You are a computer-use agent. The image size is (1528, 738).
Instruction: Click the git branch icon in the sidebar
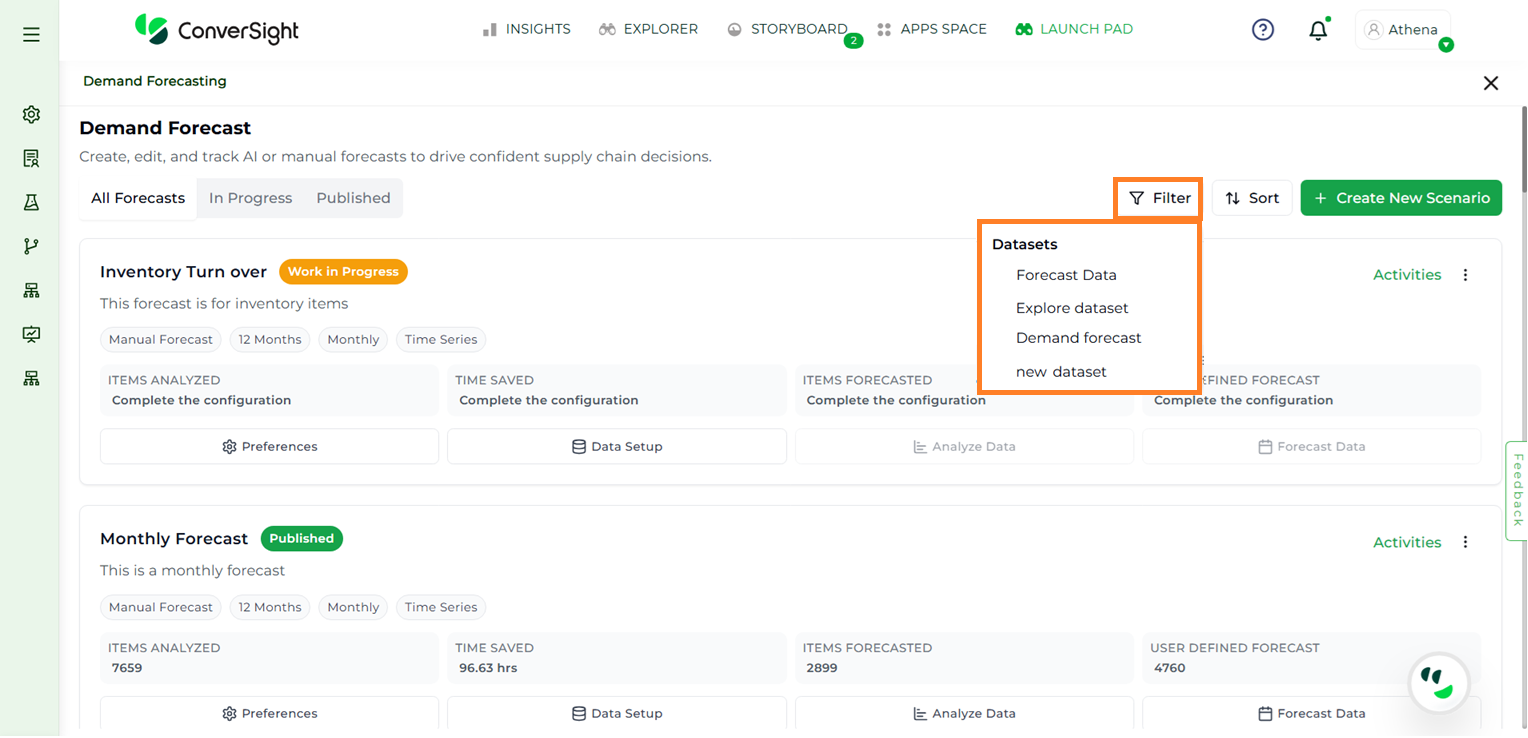31,246
